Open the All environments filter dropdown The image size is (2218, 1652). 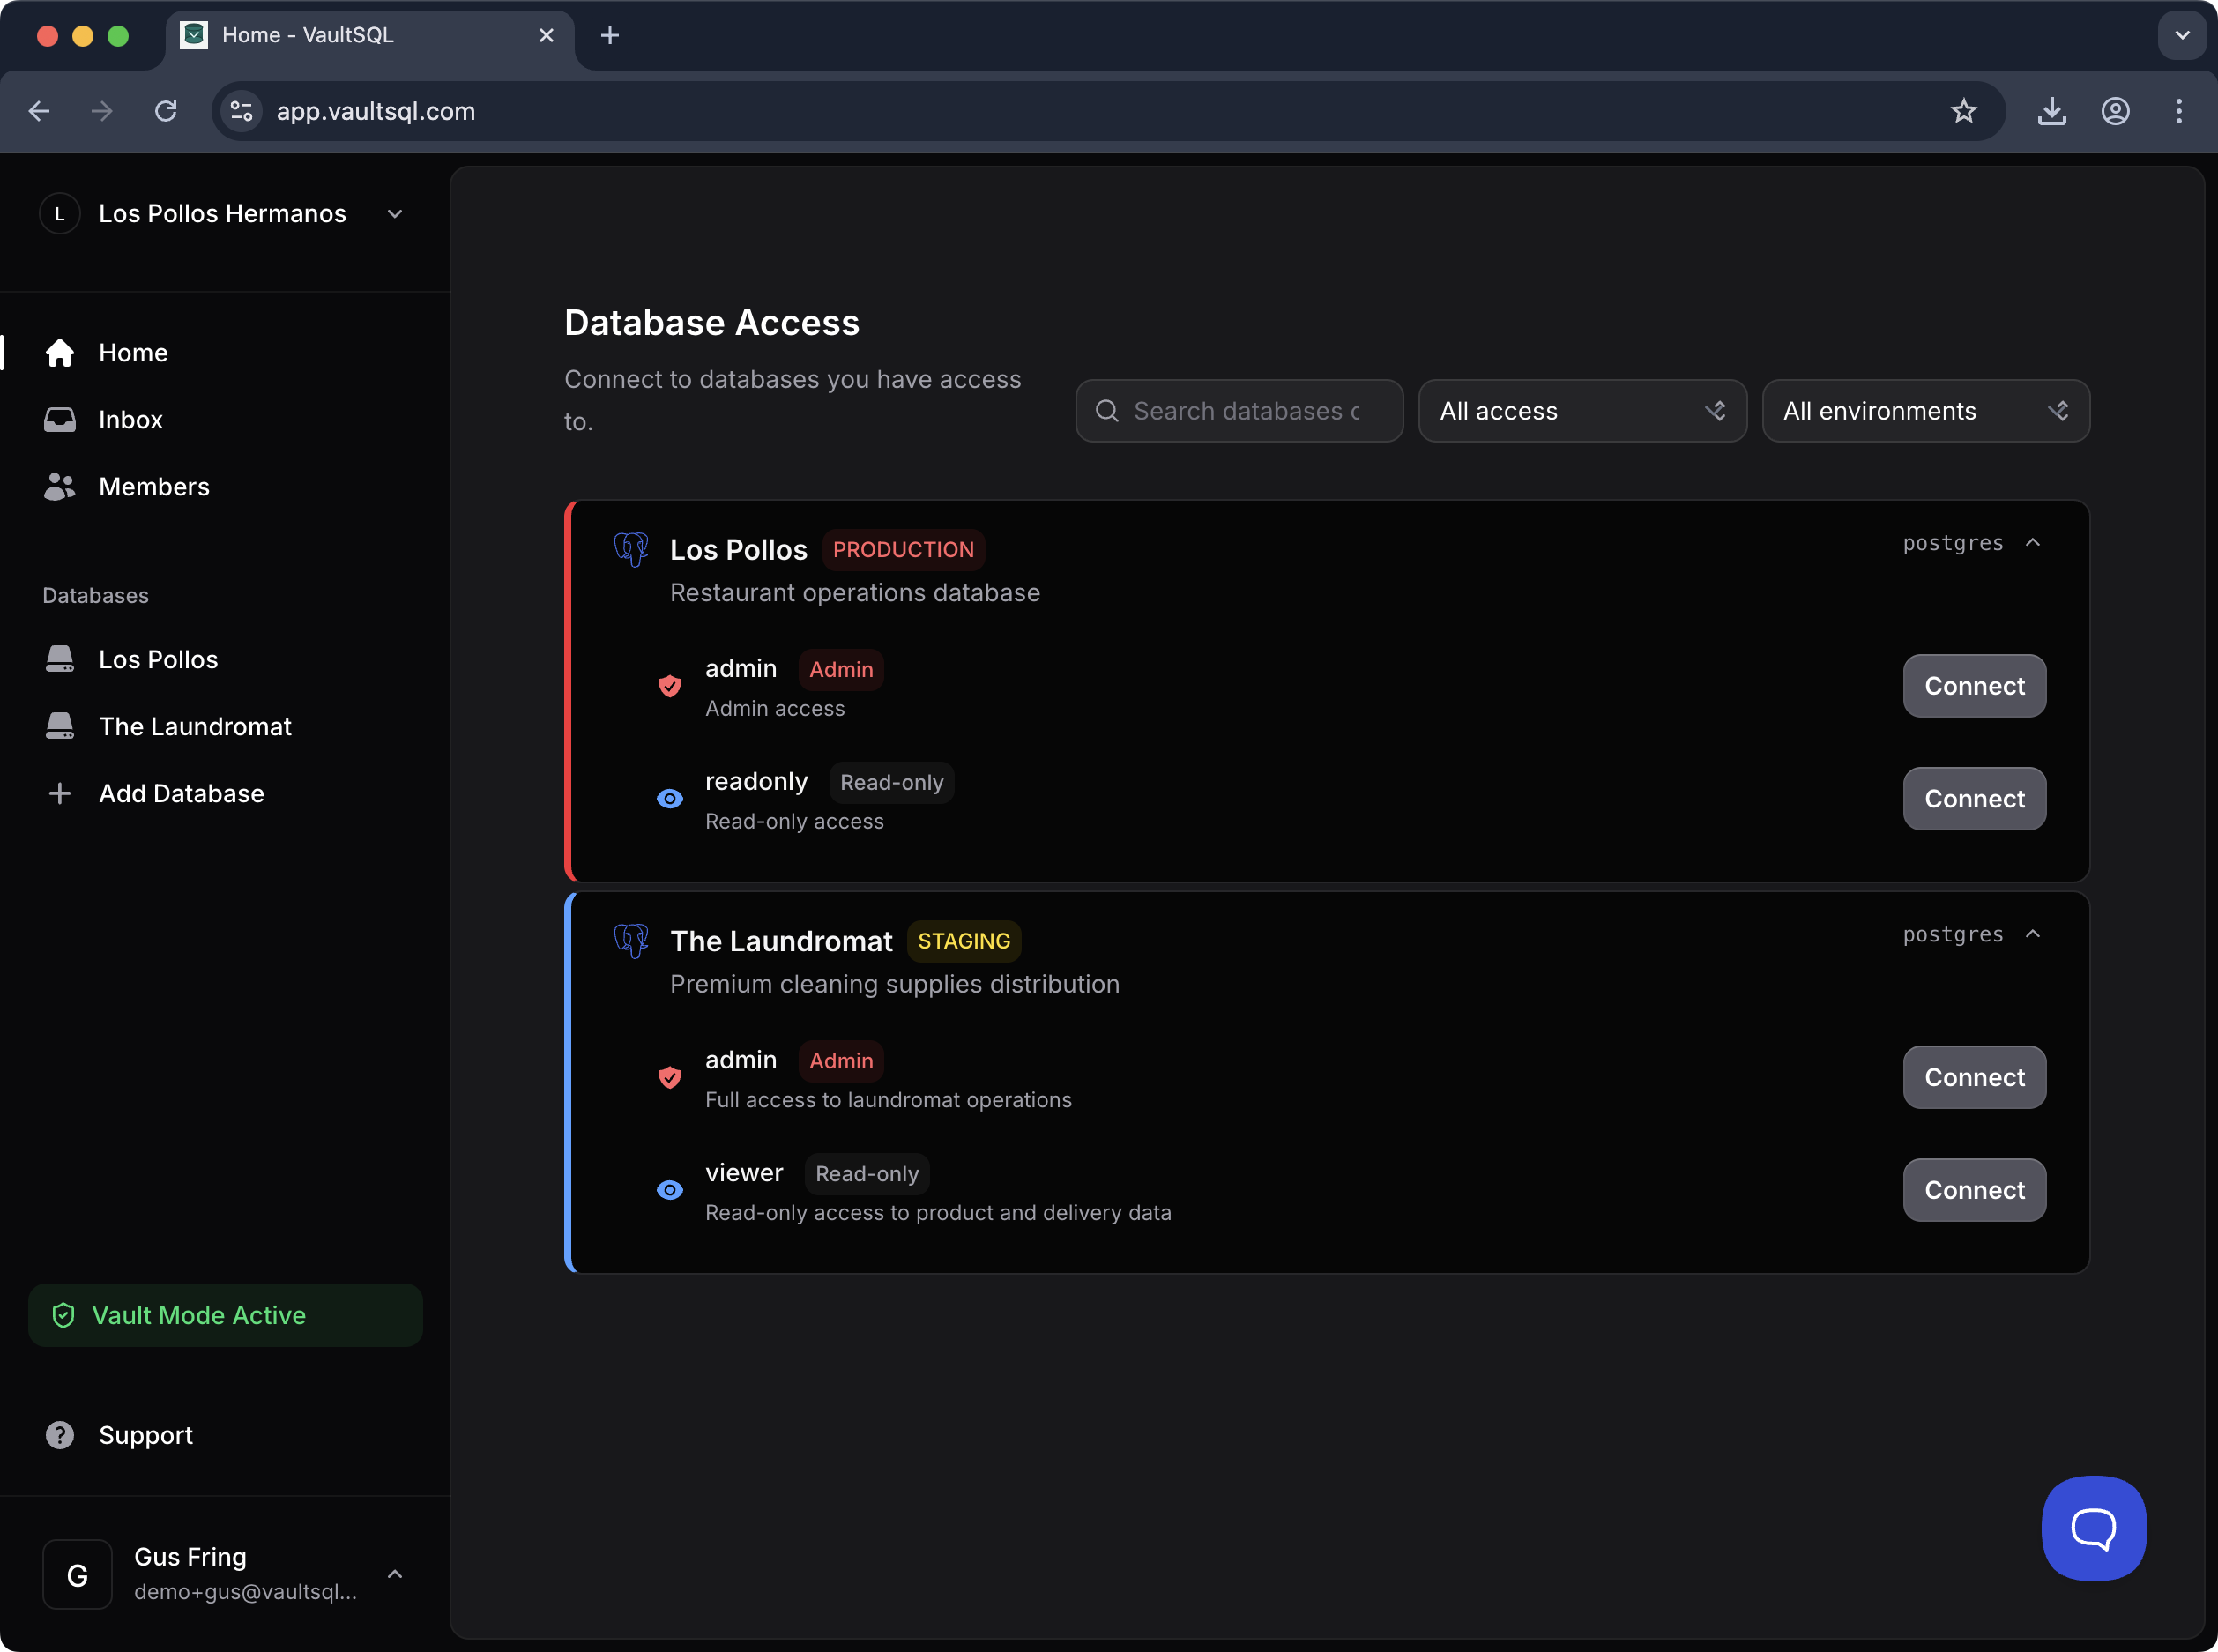click(x=1925, y=411)
